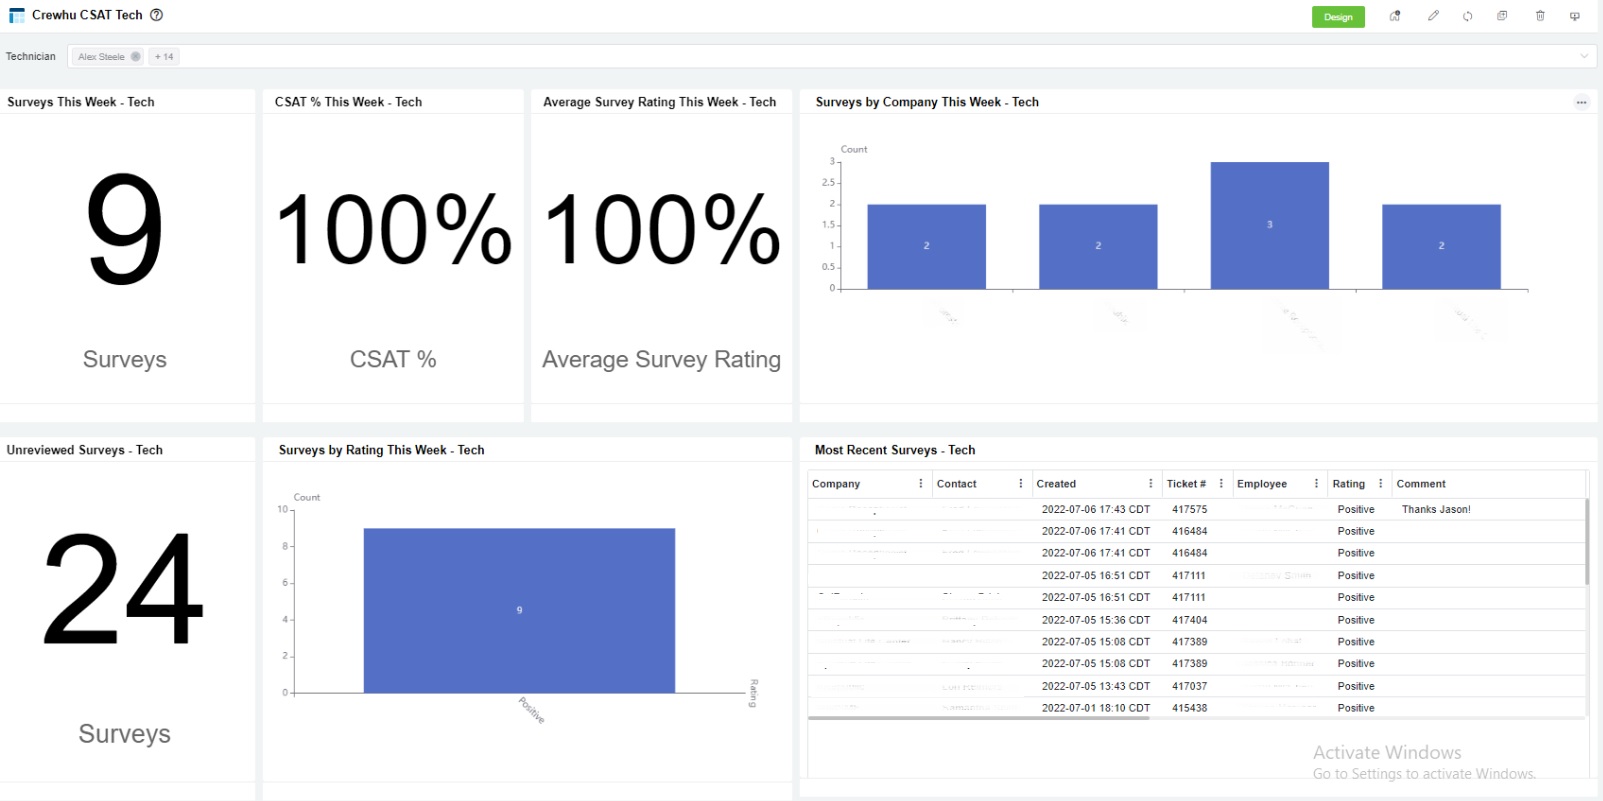Duplicate the dashboard using the copy icon
Image resolution: width=1603 pixels, height=801 pixels.
[x=1502, y=16]
